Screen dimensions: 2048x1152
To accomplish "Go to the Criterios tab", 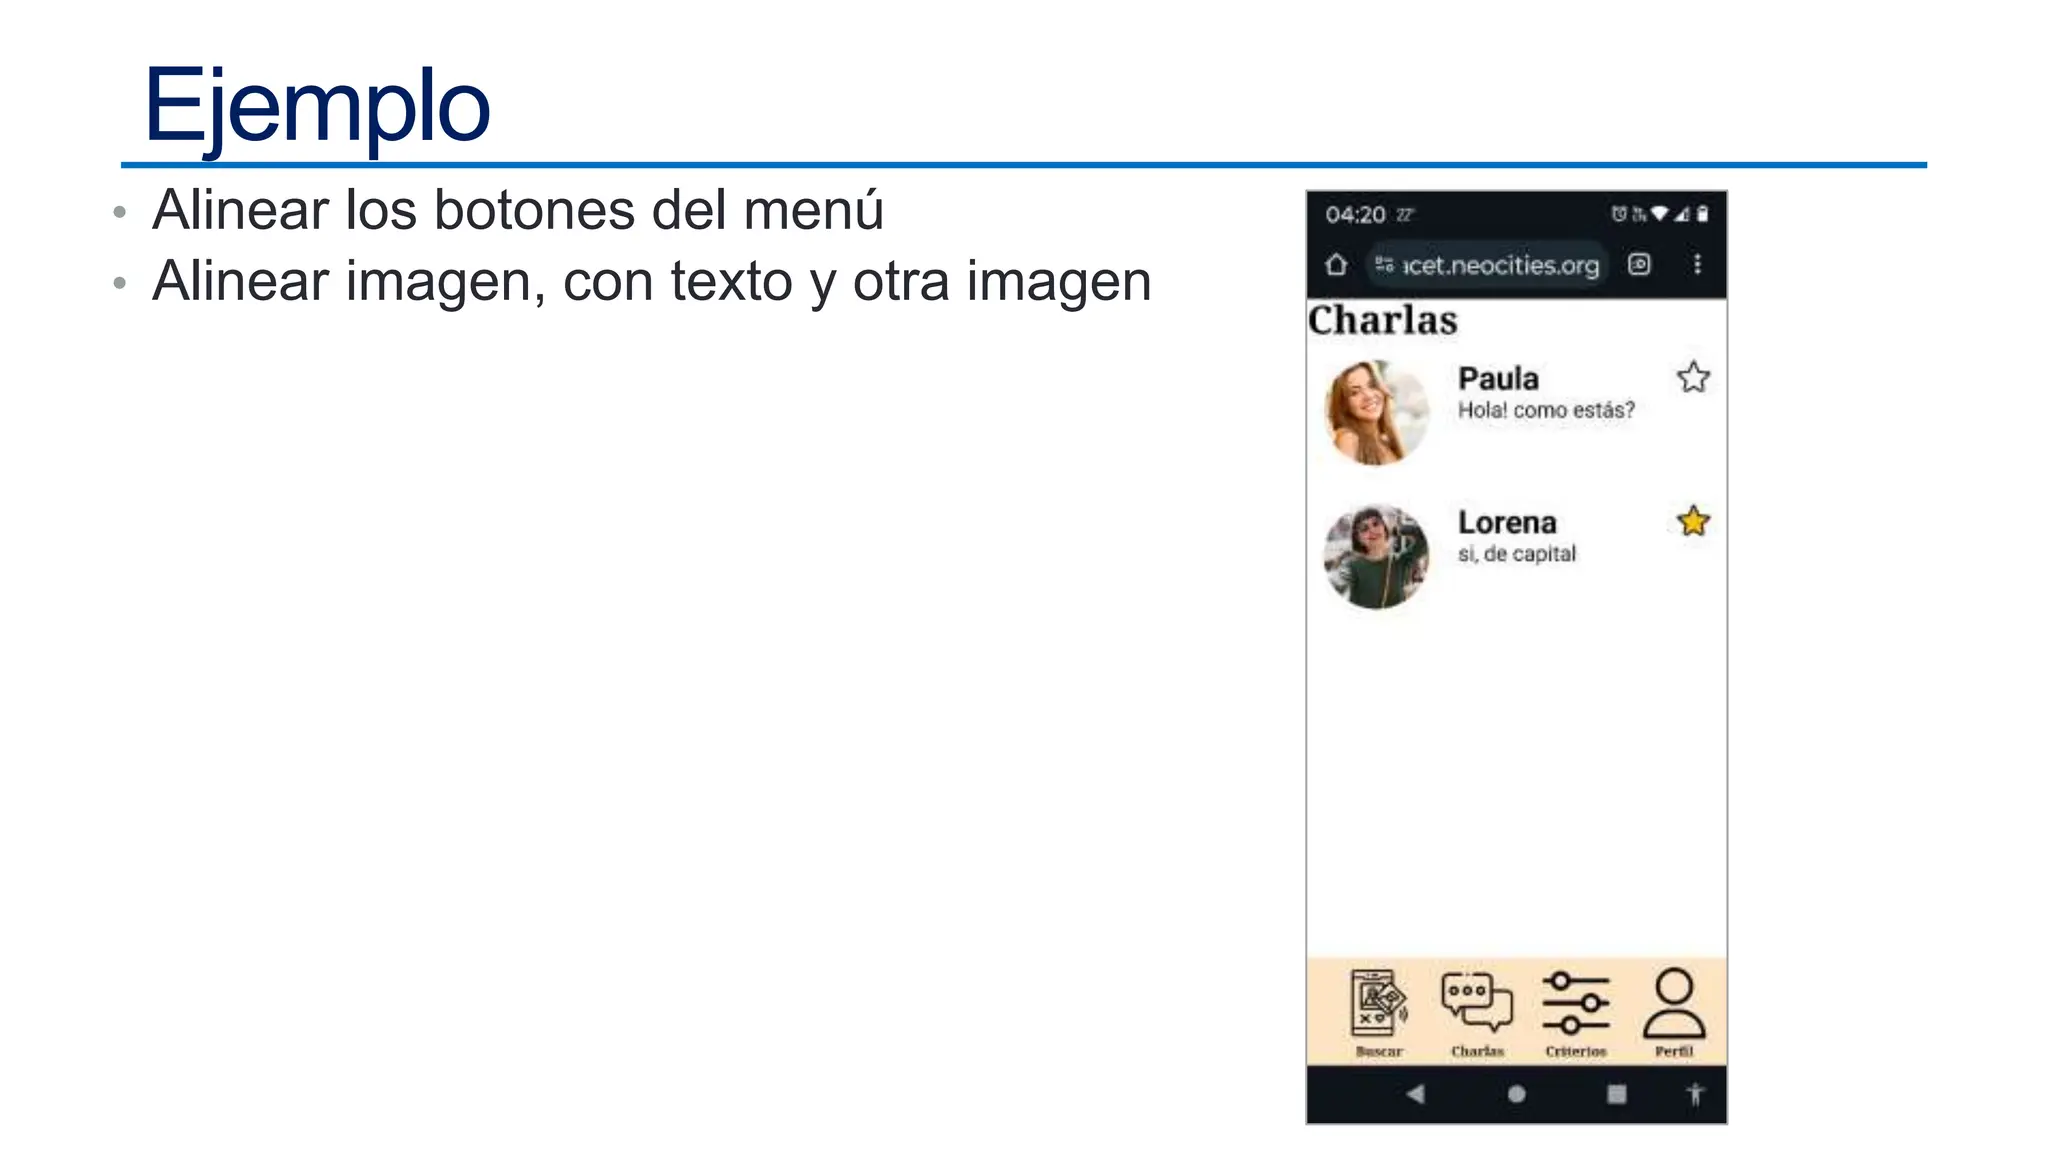I will click(x=1575, y=1013).
